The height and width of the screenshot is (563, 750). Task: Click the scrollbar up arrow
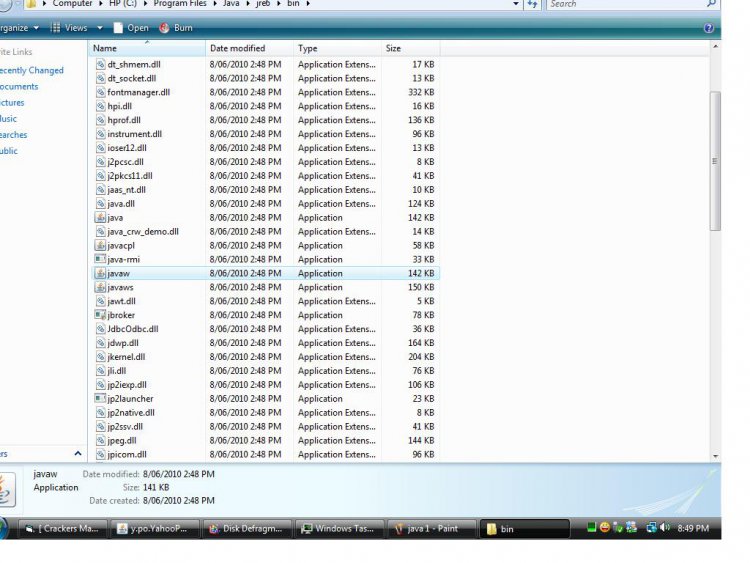pos(715,46)
